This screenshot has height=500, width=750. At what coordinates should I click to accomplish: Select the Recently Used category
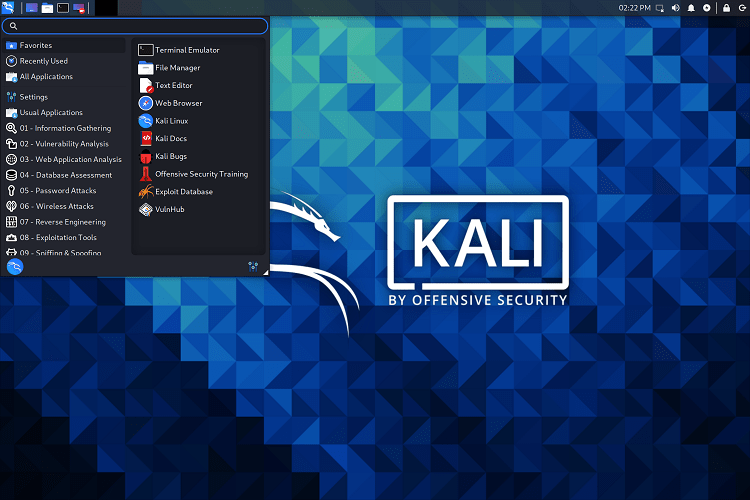pos(65,61)
